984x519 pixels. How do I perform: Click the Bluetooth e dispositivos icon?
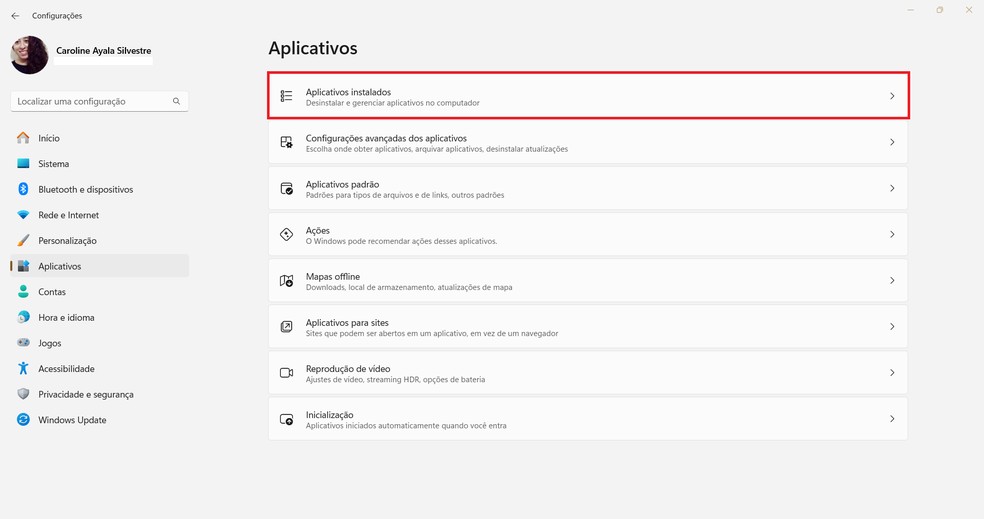pyautogui.click(x=23, y=189)
